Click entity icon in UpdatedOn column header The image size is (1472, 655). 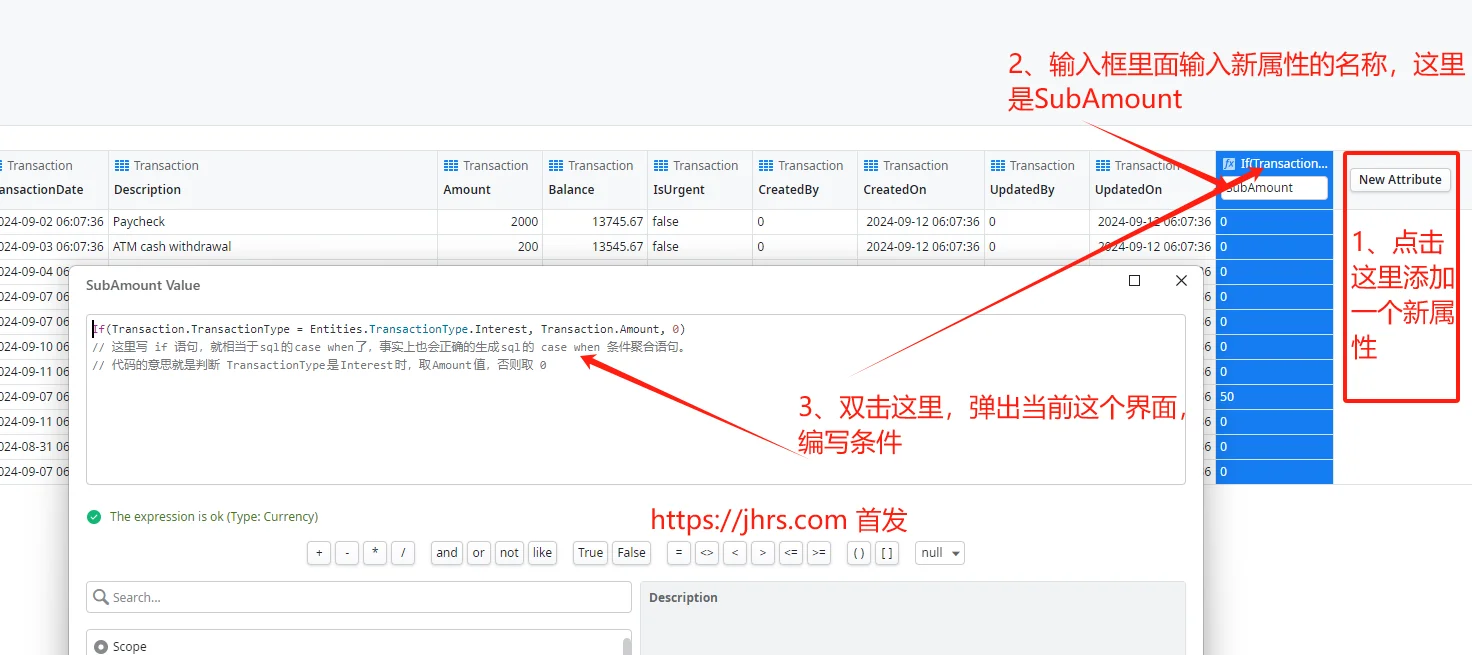click(1103, 165)
